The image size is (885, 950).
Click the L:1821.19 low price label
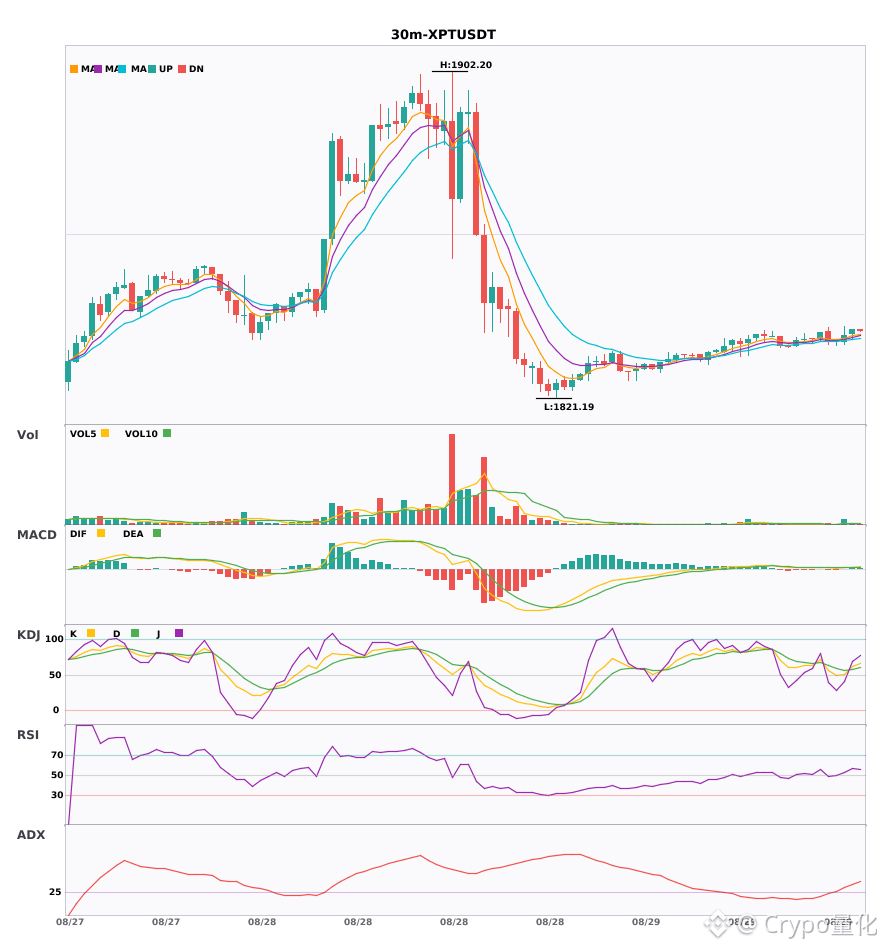[569, 407]
